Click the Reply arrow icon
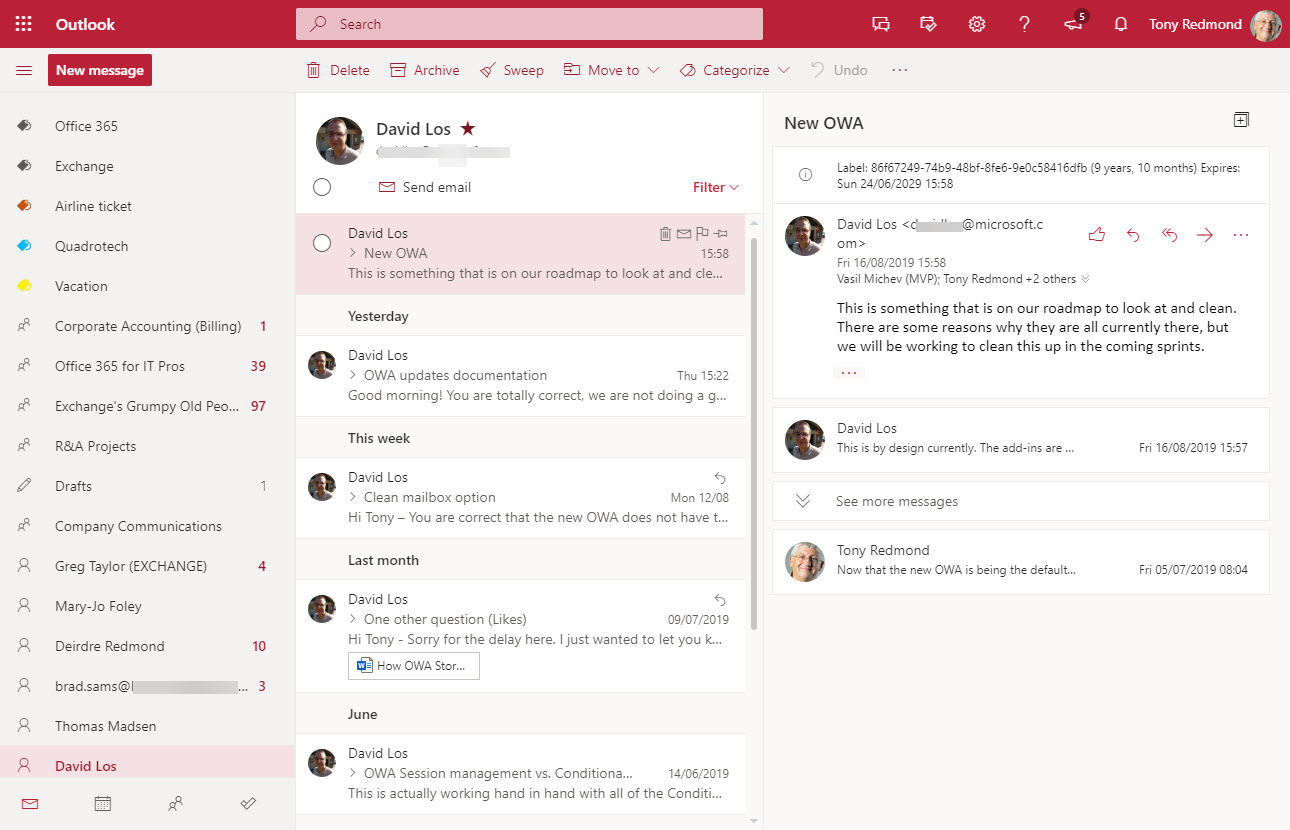This screenshot has width=1290, height=830. click(1133, 235)
